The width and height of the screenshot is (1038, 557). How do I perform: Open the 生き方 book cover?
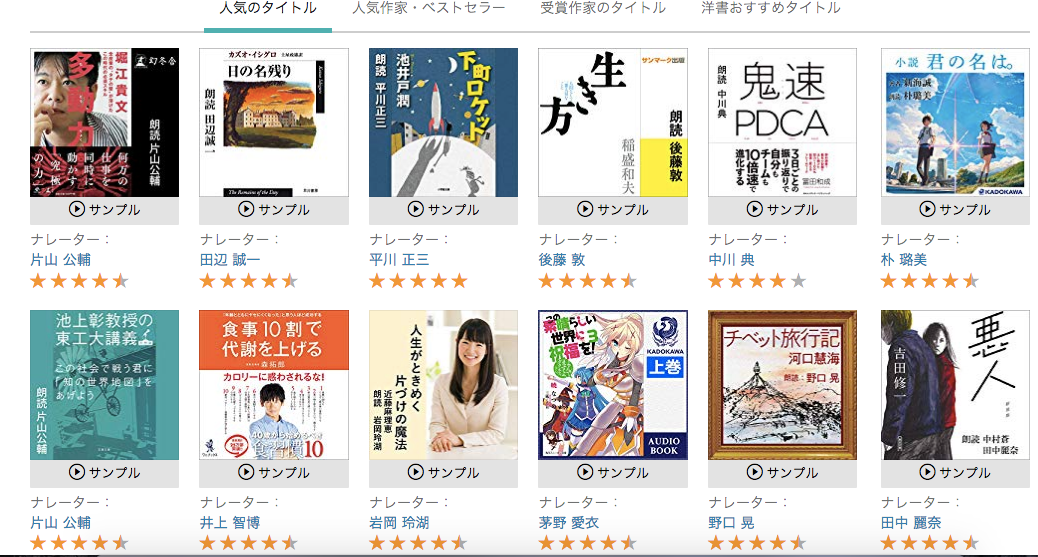pos(613,123)
